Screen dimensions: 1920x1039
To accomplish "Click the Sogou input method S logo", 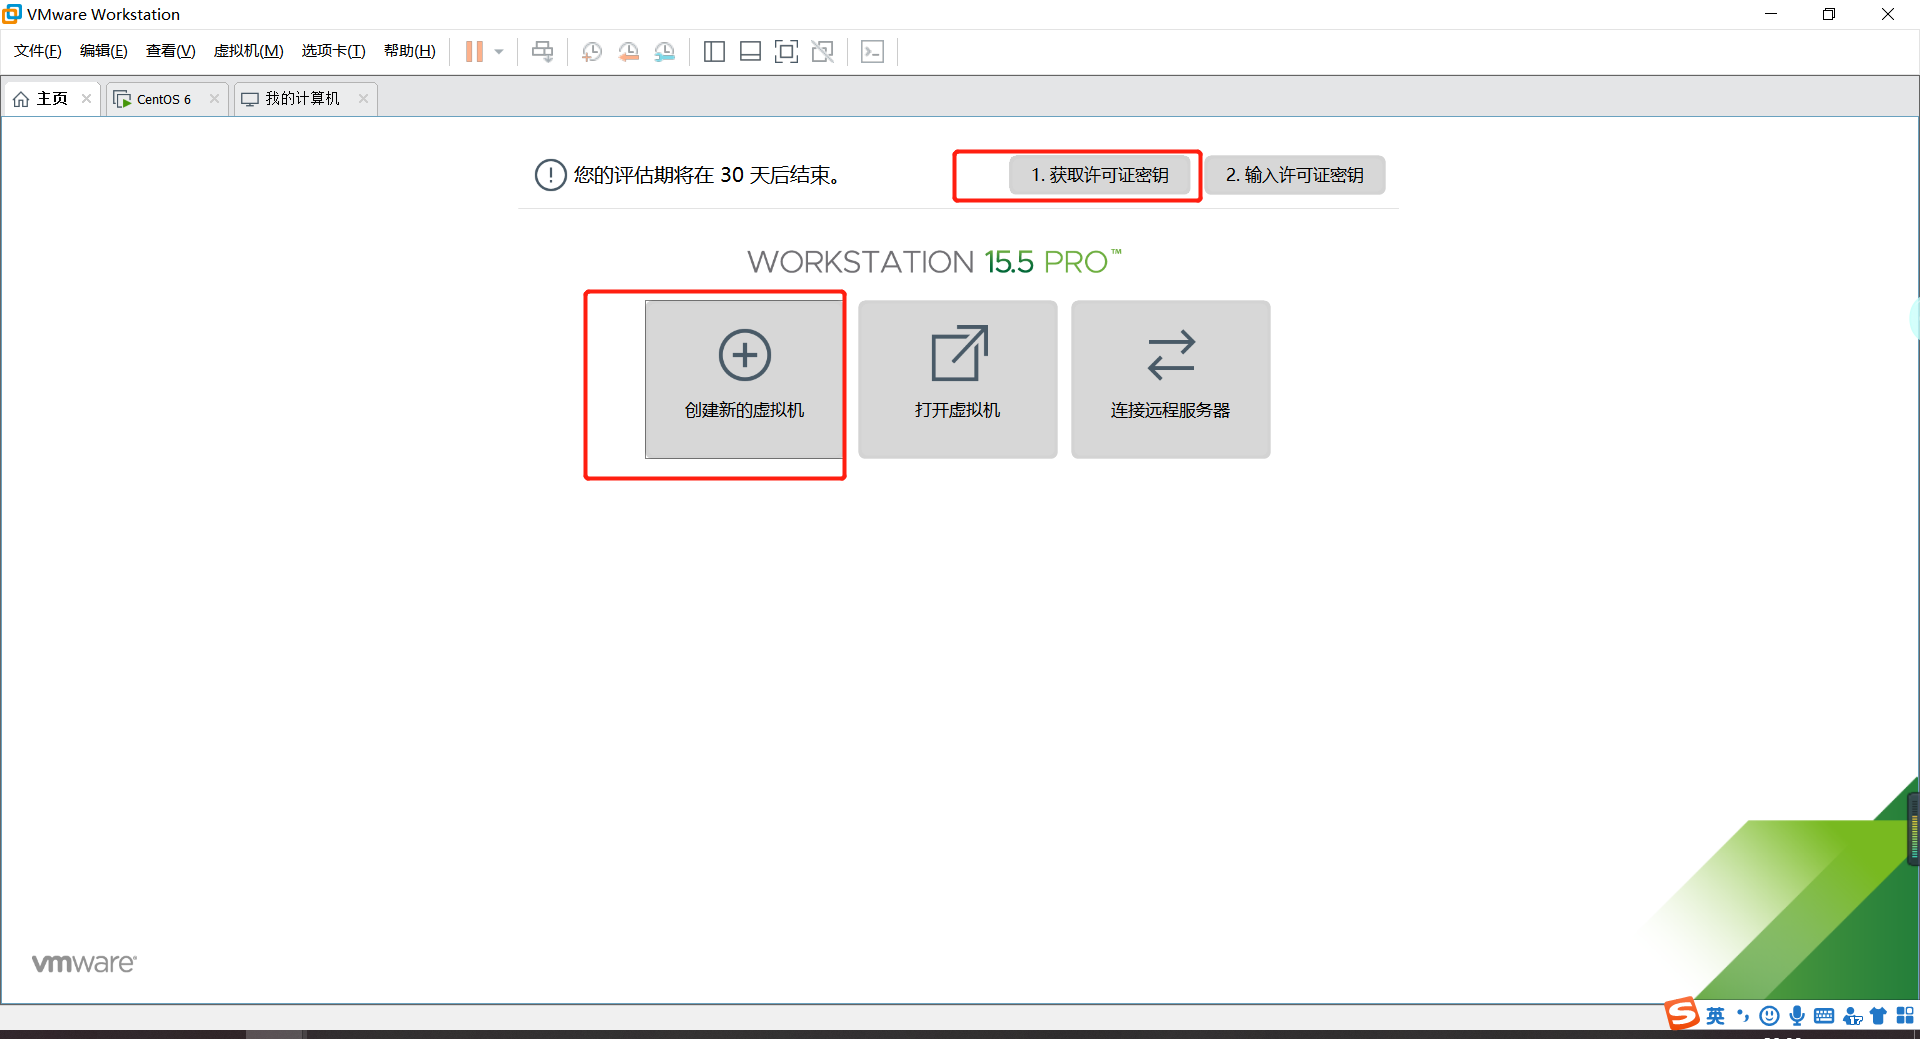I will coord(1682,1014).
